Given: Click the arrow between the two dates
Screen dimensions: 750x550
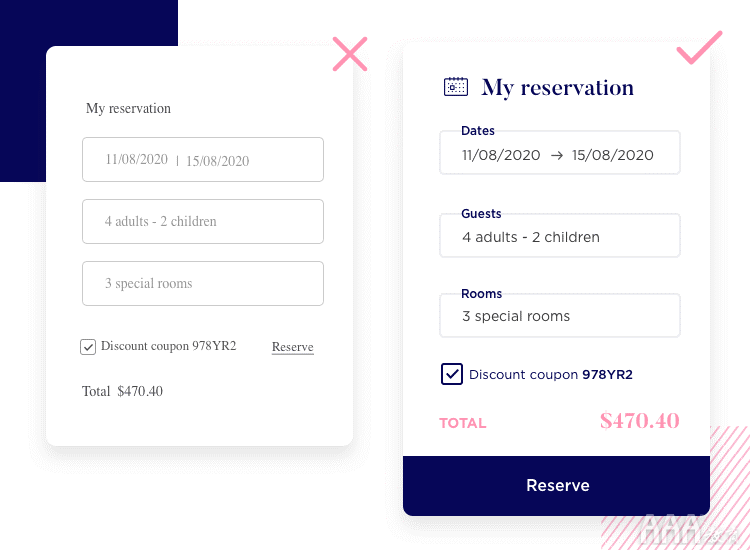Looking at the screenshot, I should [556, 155].
